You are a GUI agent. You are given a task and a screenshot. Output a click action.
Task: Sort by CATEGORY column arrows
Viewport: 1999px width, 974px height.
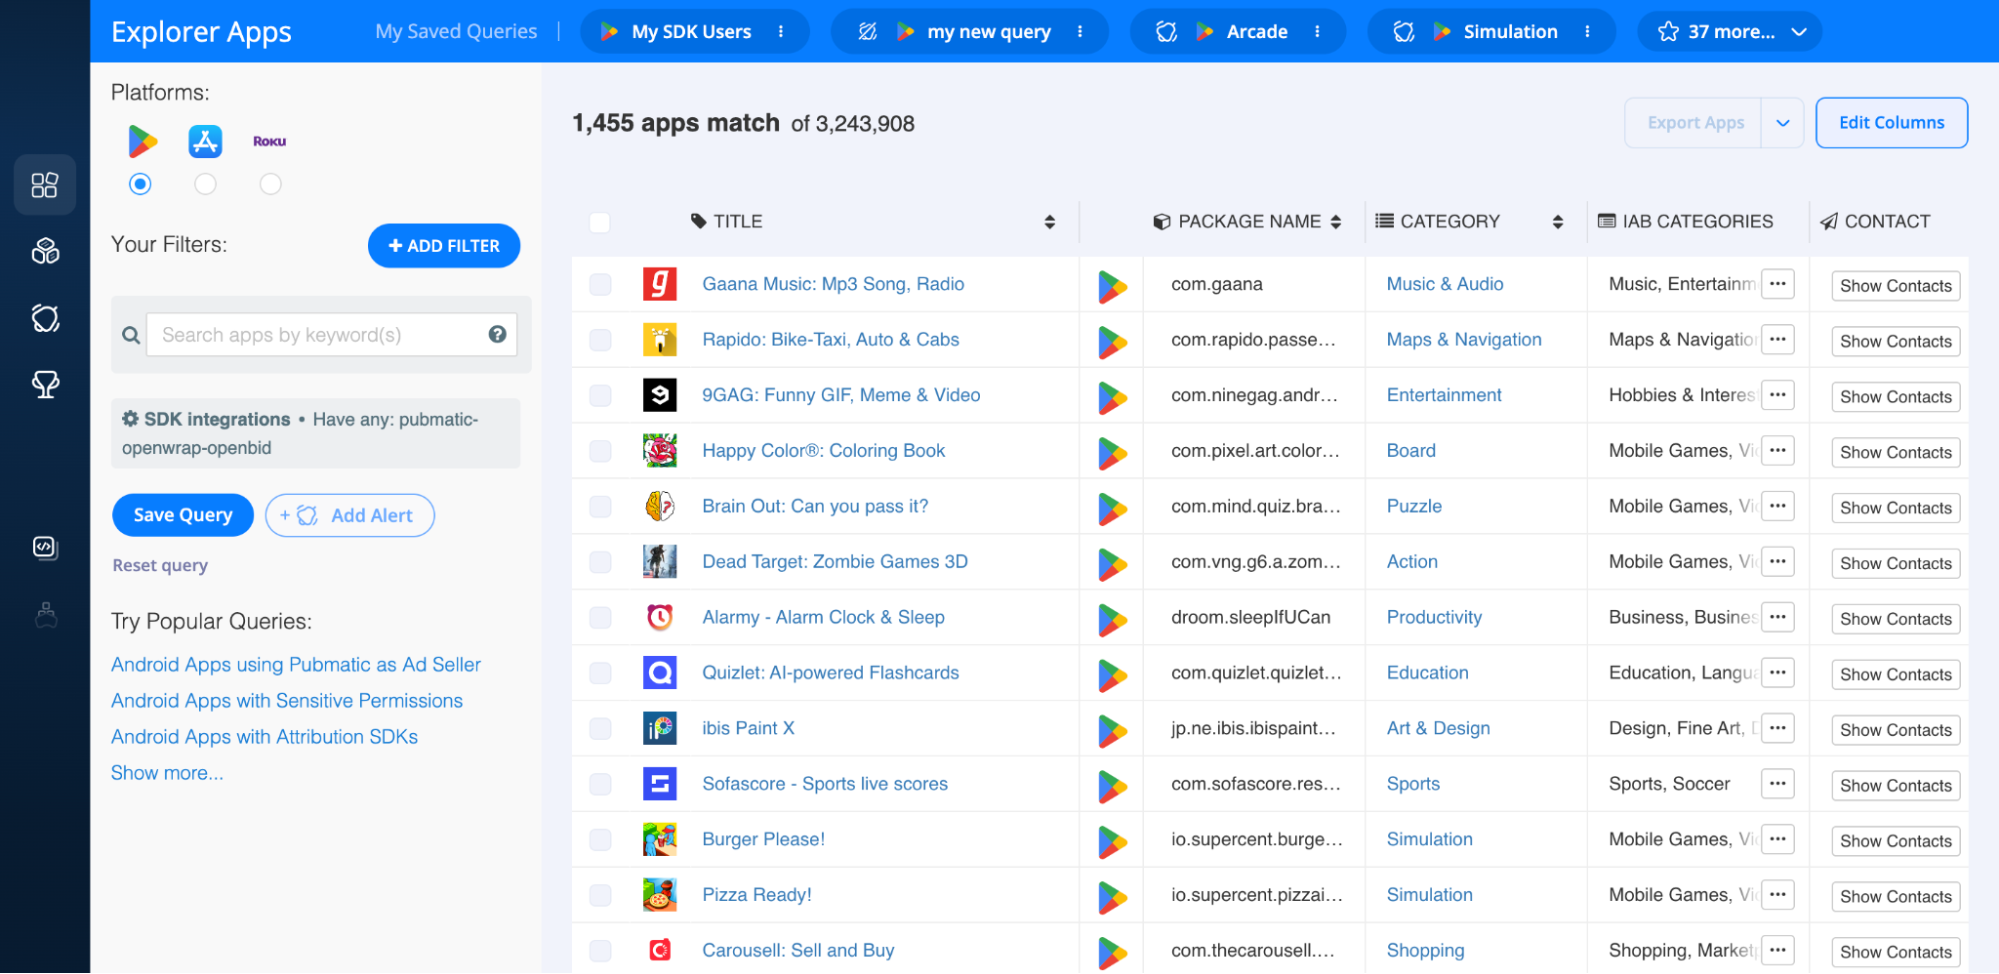1557,222
